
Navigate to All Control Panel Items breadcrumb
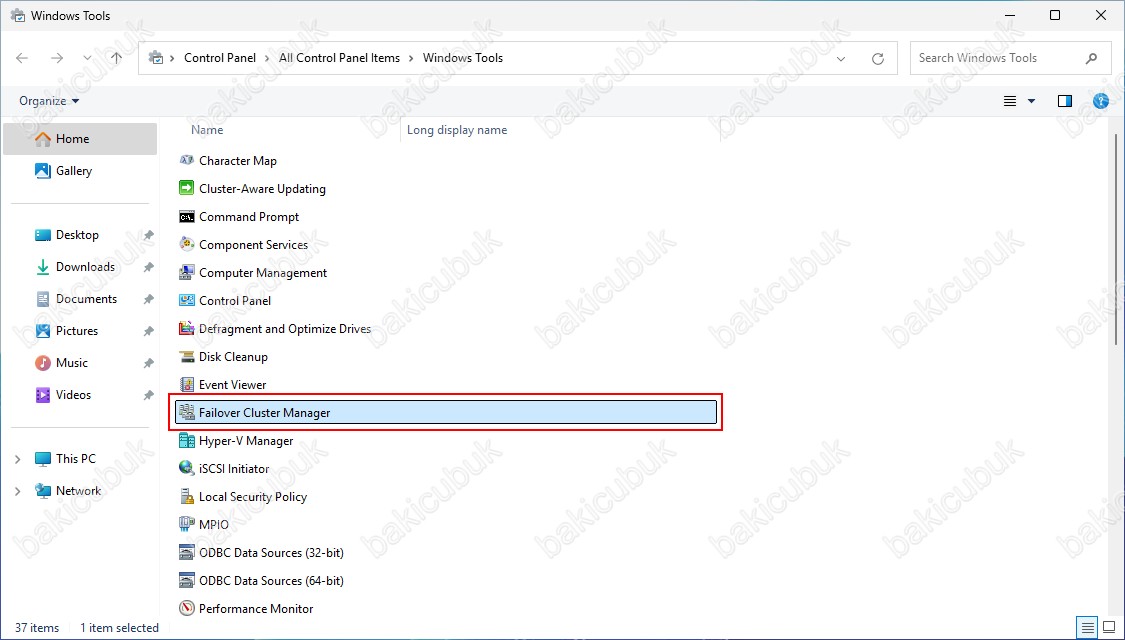click(339, 58)
